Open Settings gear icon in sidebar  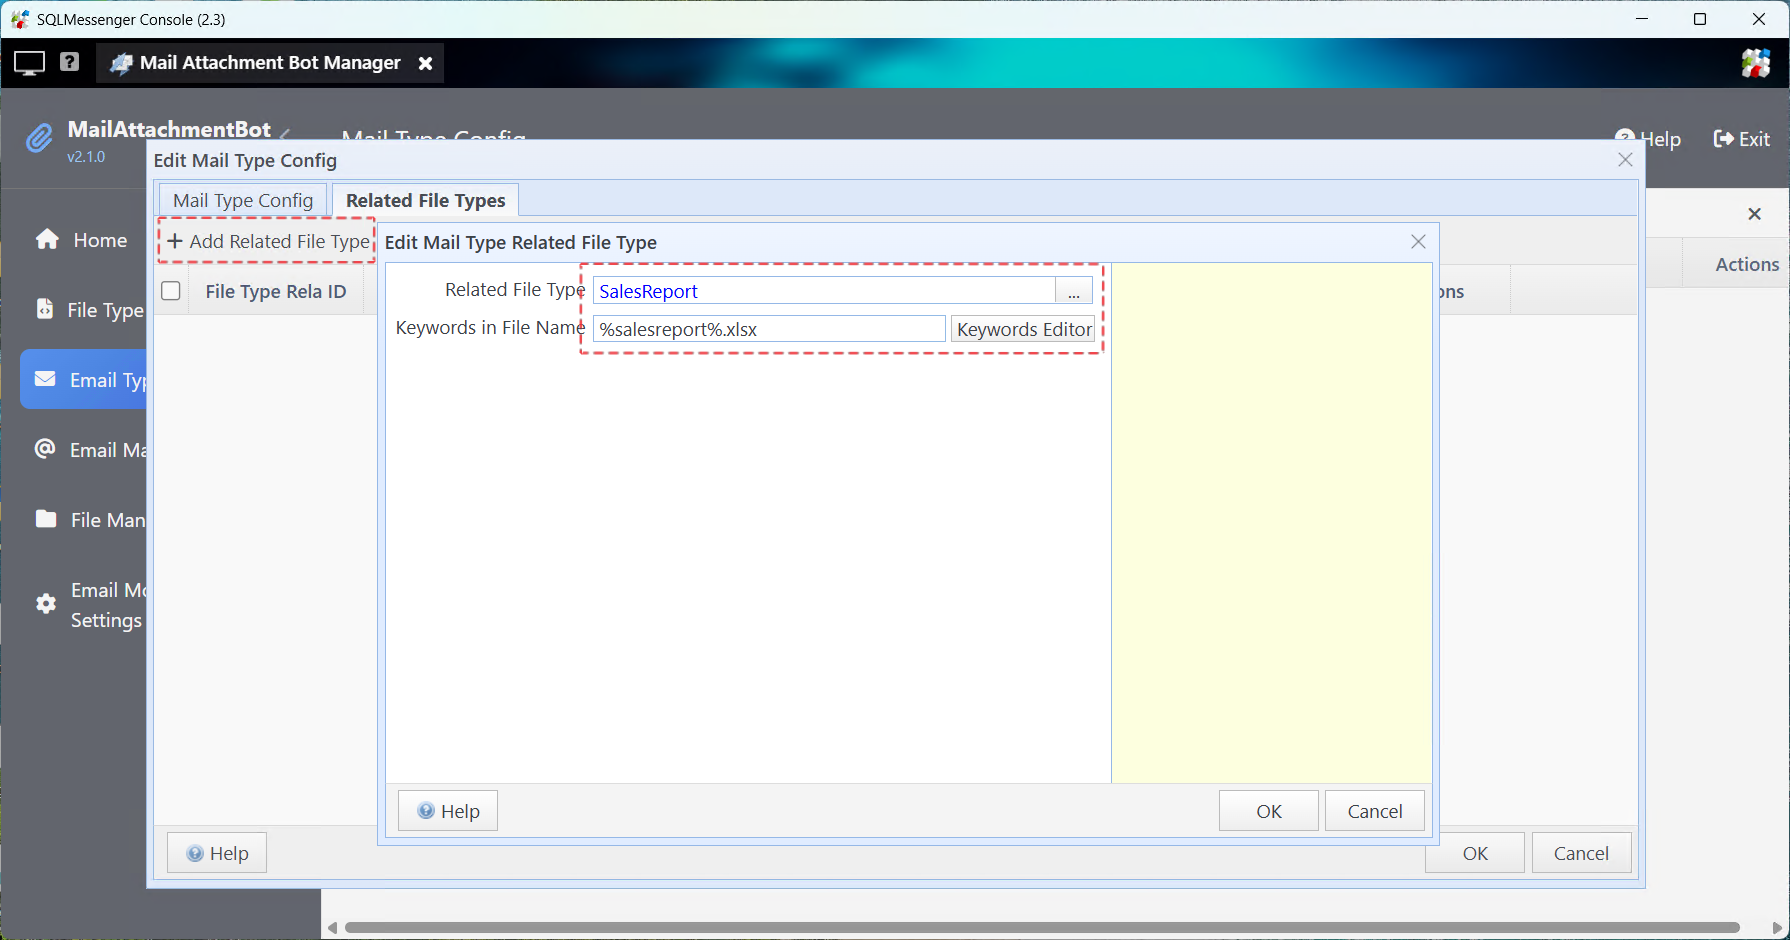[x=46, y=604]
